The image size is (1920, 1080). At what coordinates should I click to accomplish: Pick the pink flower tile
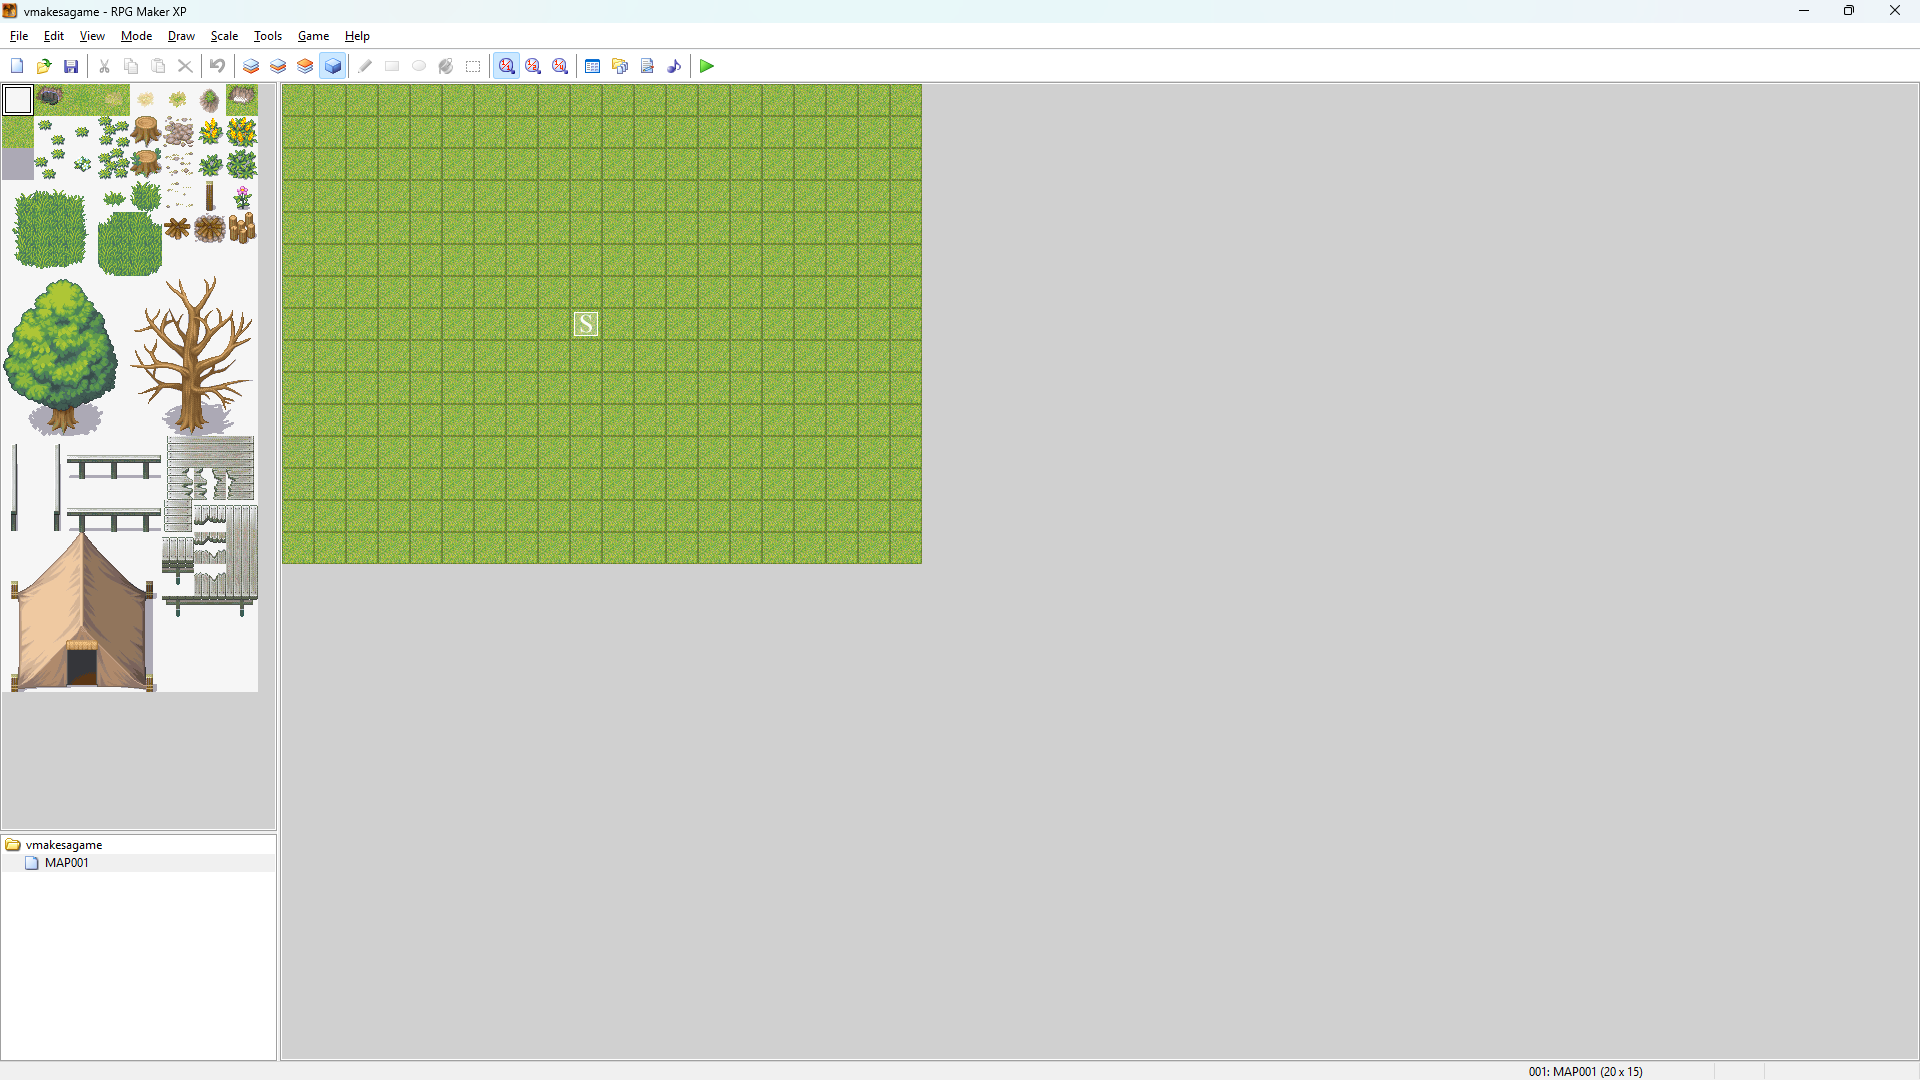pyautogui.click(x=242, y=196)
